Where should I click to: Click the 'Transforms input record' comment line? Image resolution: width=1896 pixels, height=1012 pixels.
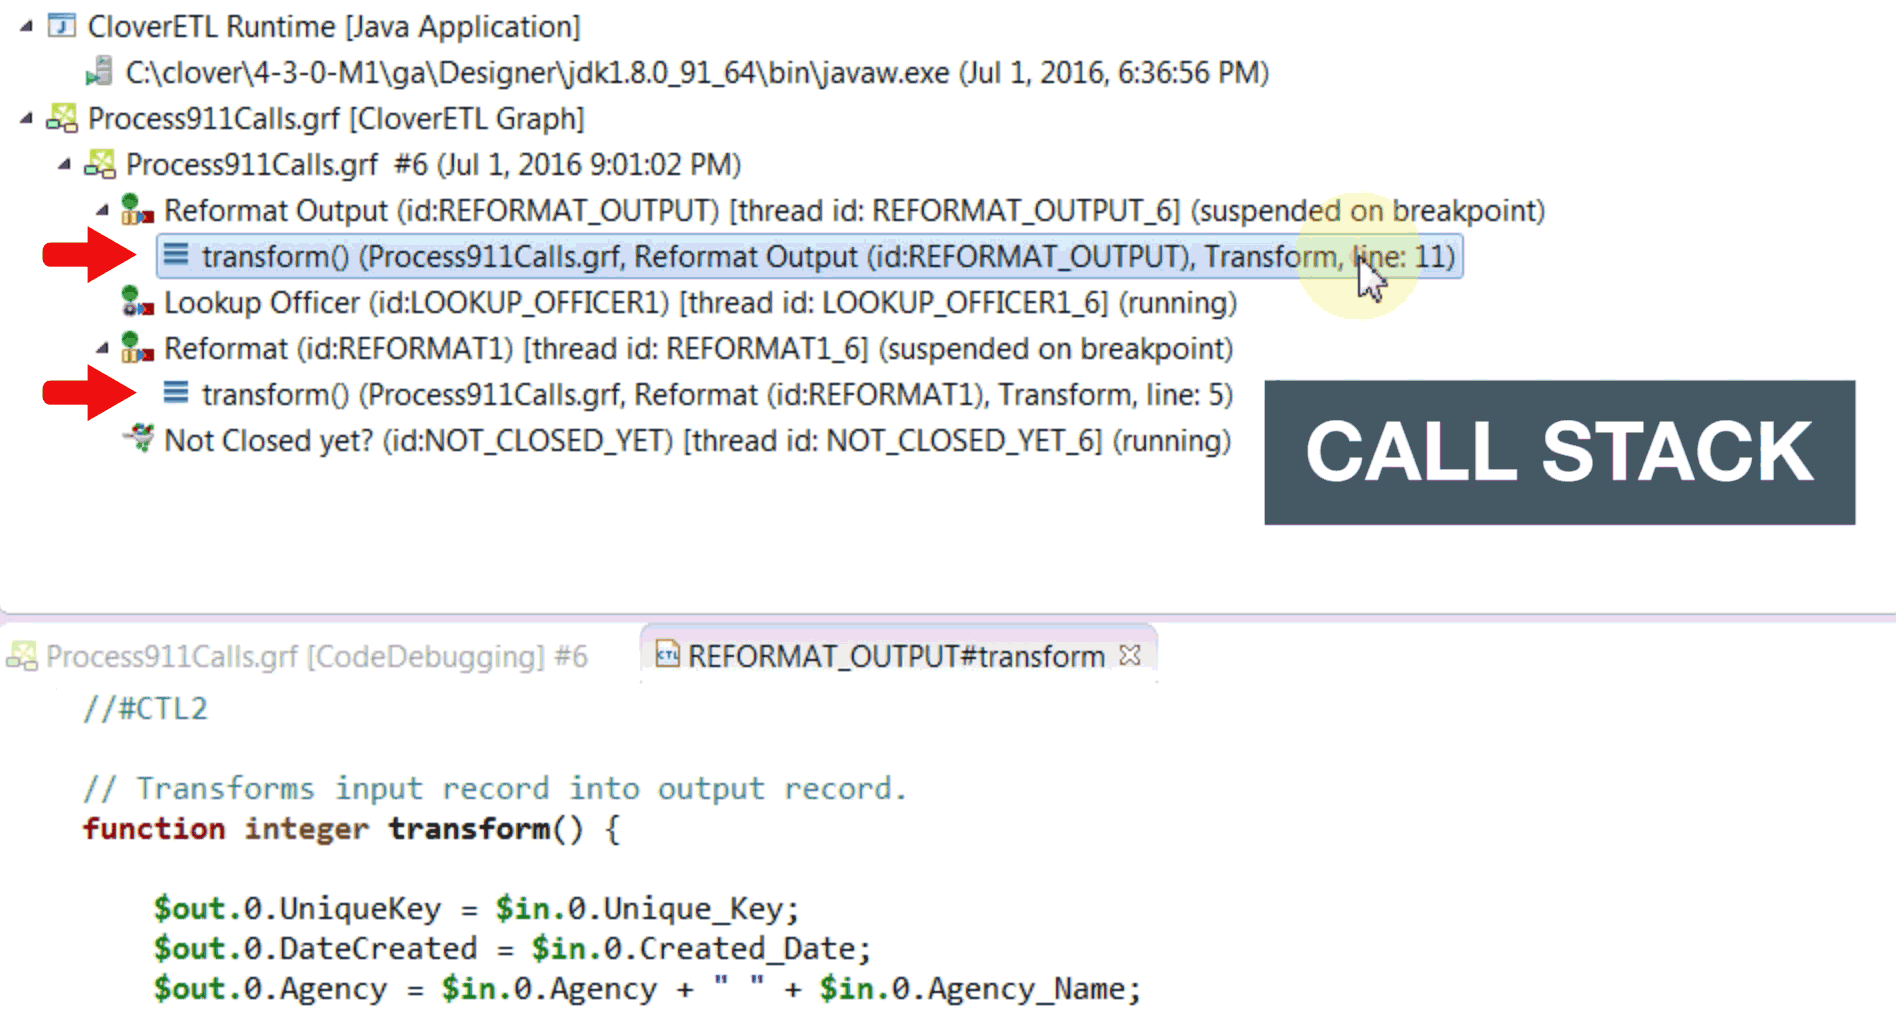click(x=494, y=789)
